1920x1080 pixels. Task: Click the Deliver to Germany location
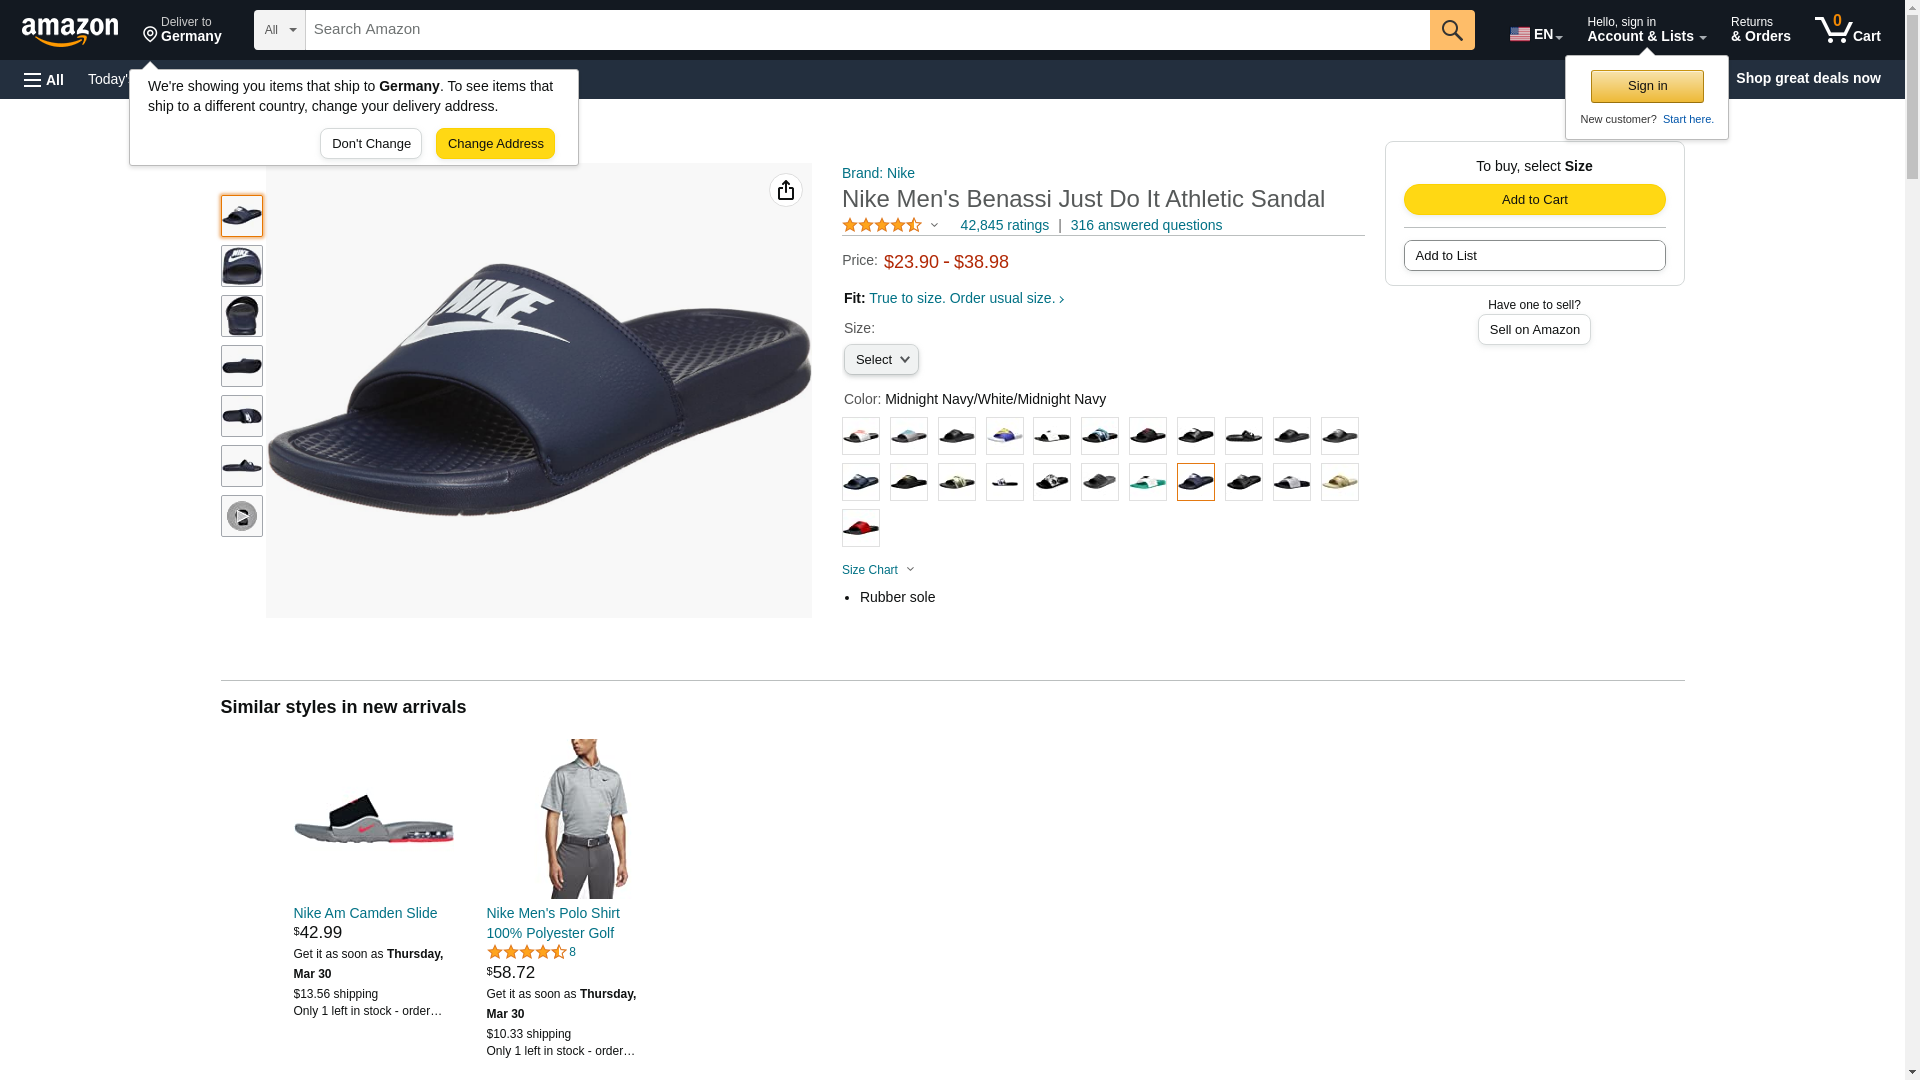coord(182,30)
